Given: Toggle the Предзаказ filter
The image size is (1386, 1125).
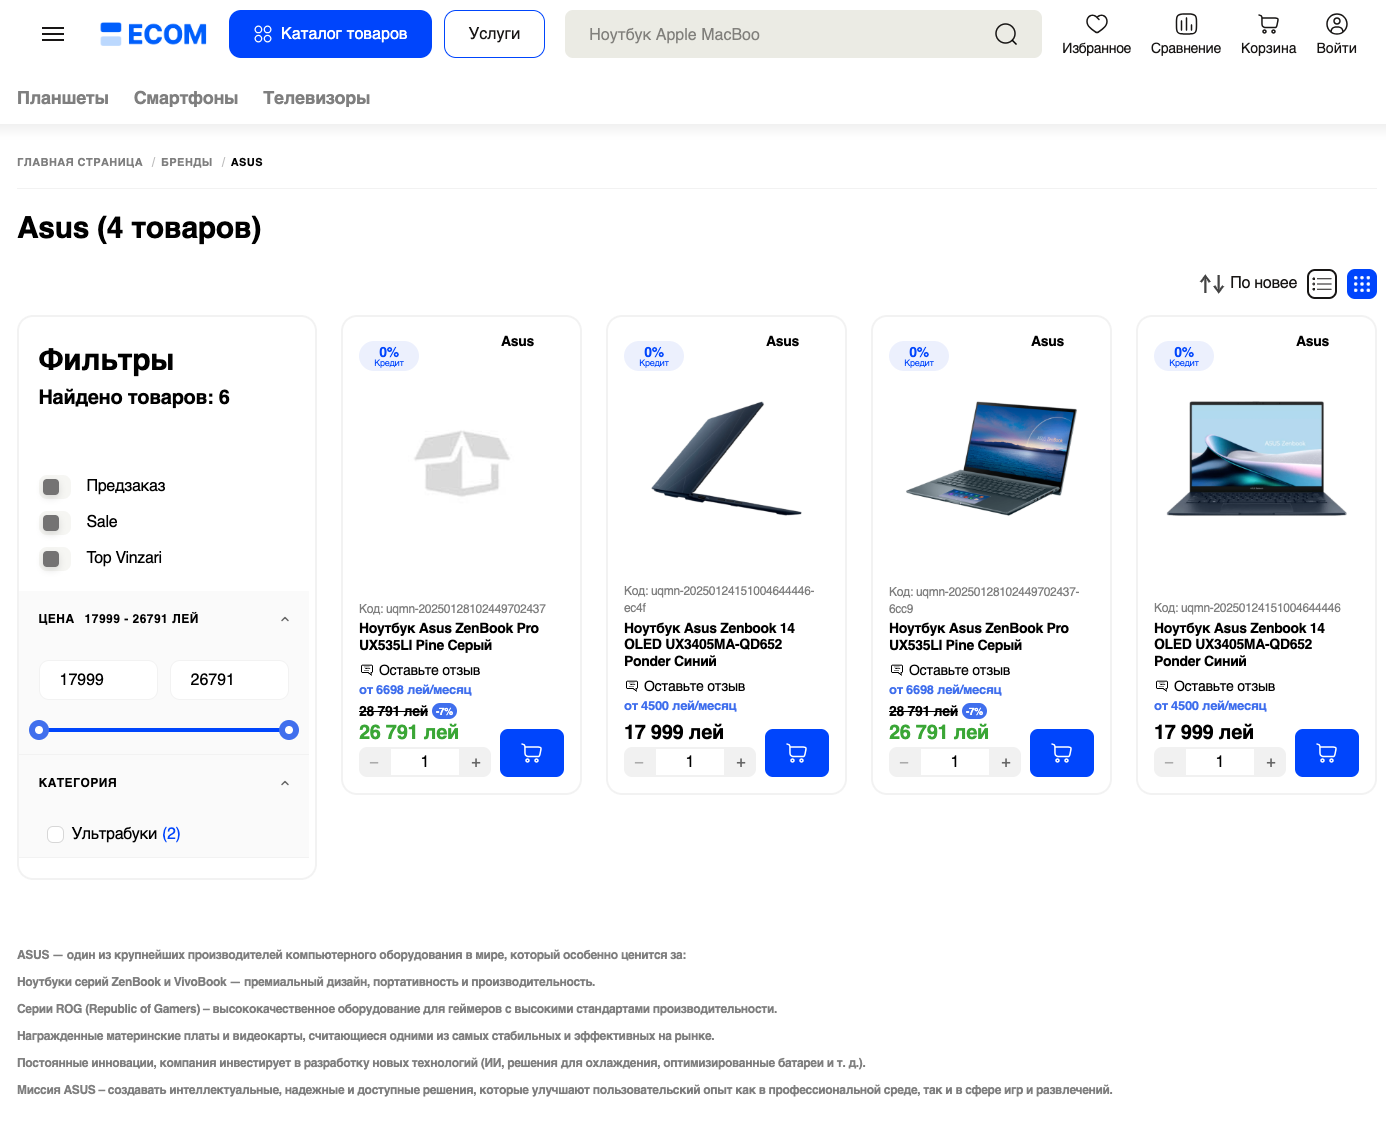Looking at the screenshot, I should [x=52, y=487].
